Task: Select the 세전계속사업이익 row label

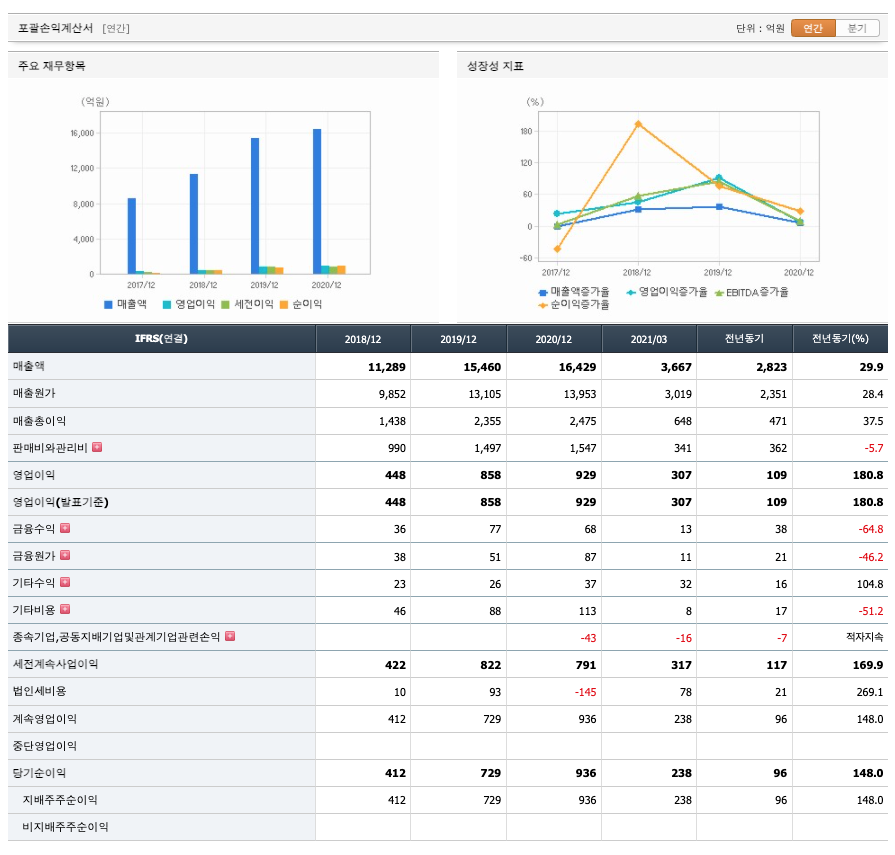Action: (x=55, y=664)
